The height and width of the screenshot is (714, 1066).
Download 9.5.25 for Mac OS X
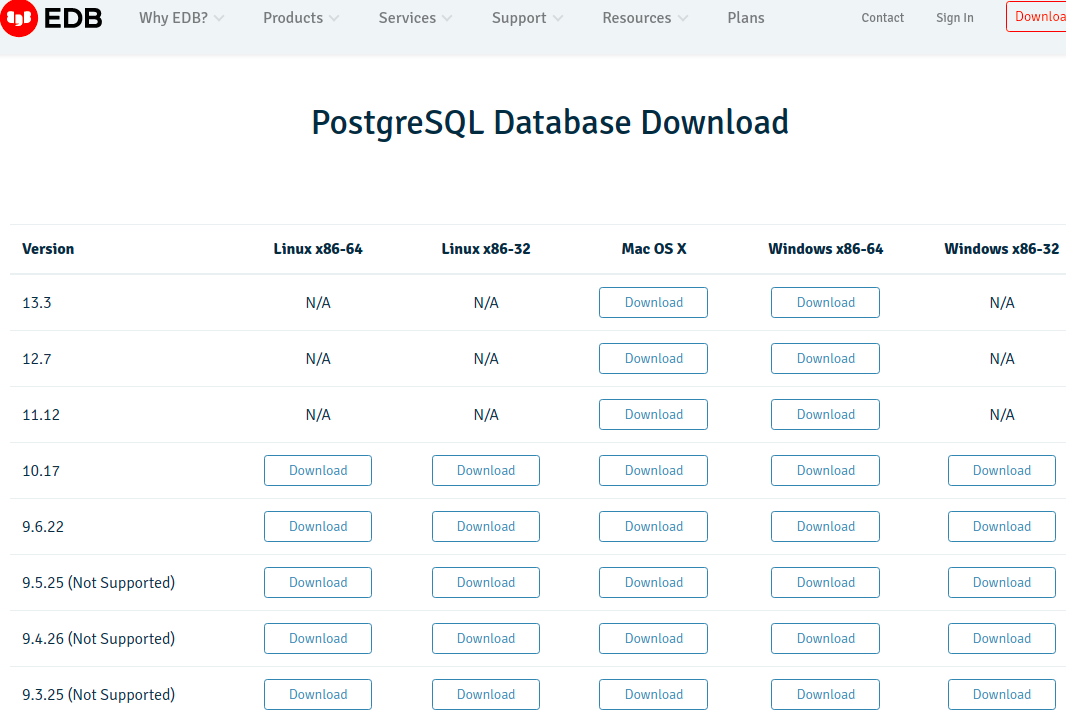[653, 583]
